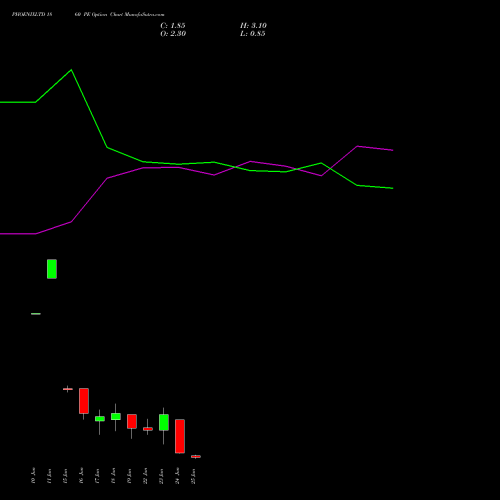Click the 10 Jun date label
The image size is (500, 500).
pyautogui.click(x=33, y=476)
